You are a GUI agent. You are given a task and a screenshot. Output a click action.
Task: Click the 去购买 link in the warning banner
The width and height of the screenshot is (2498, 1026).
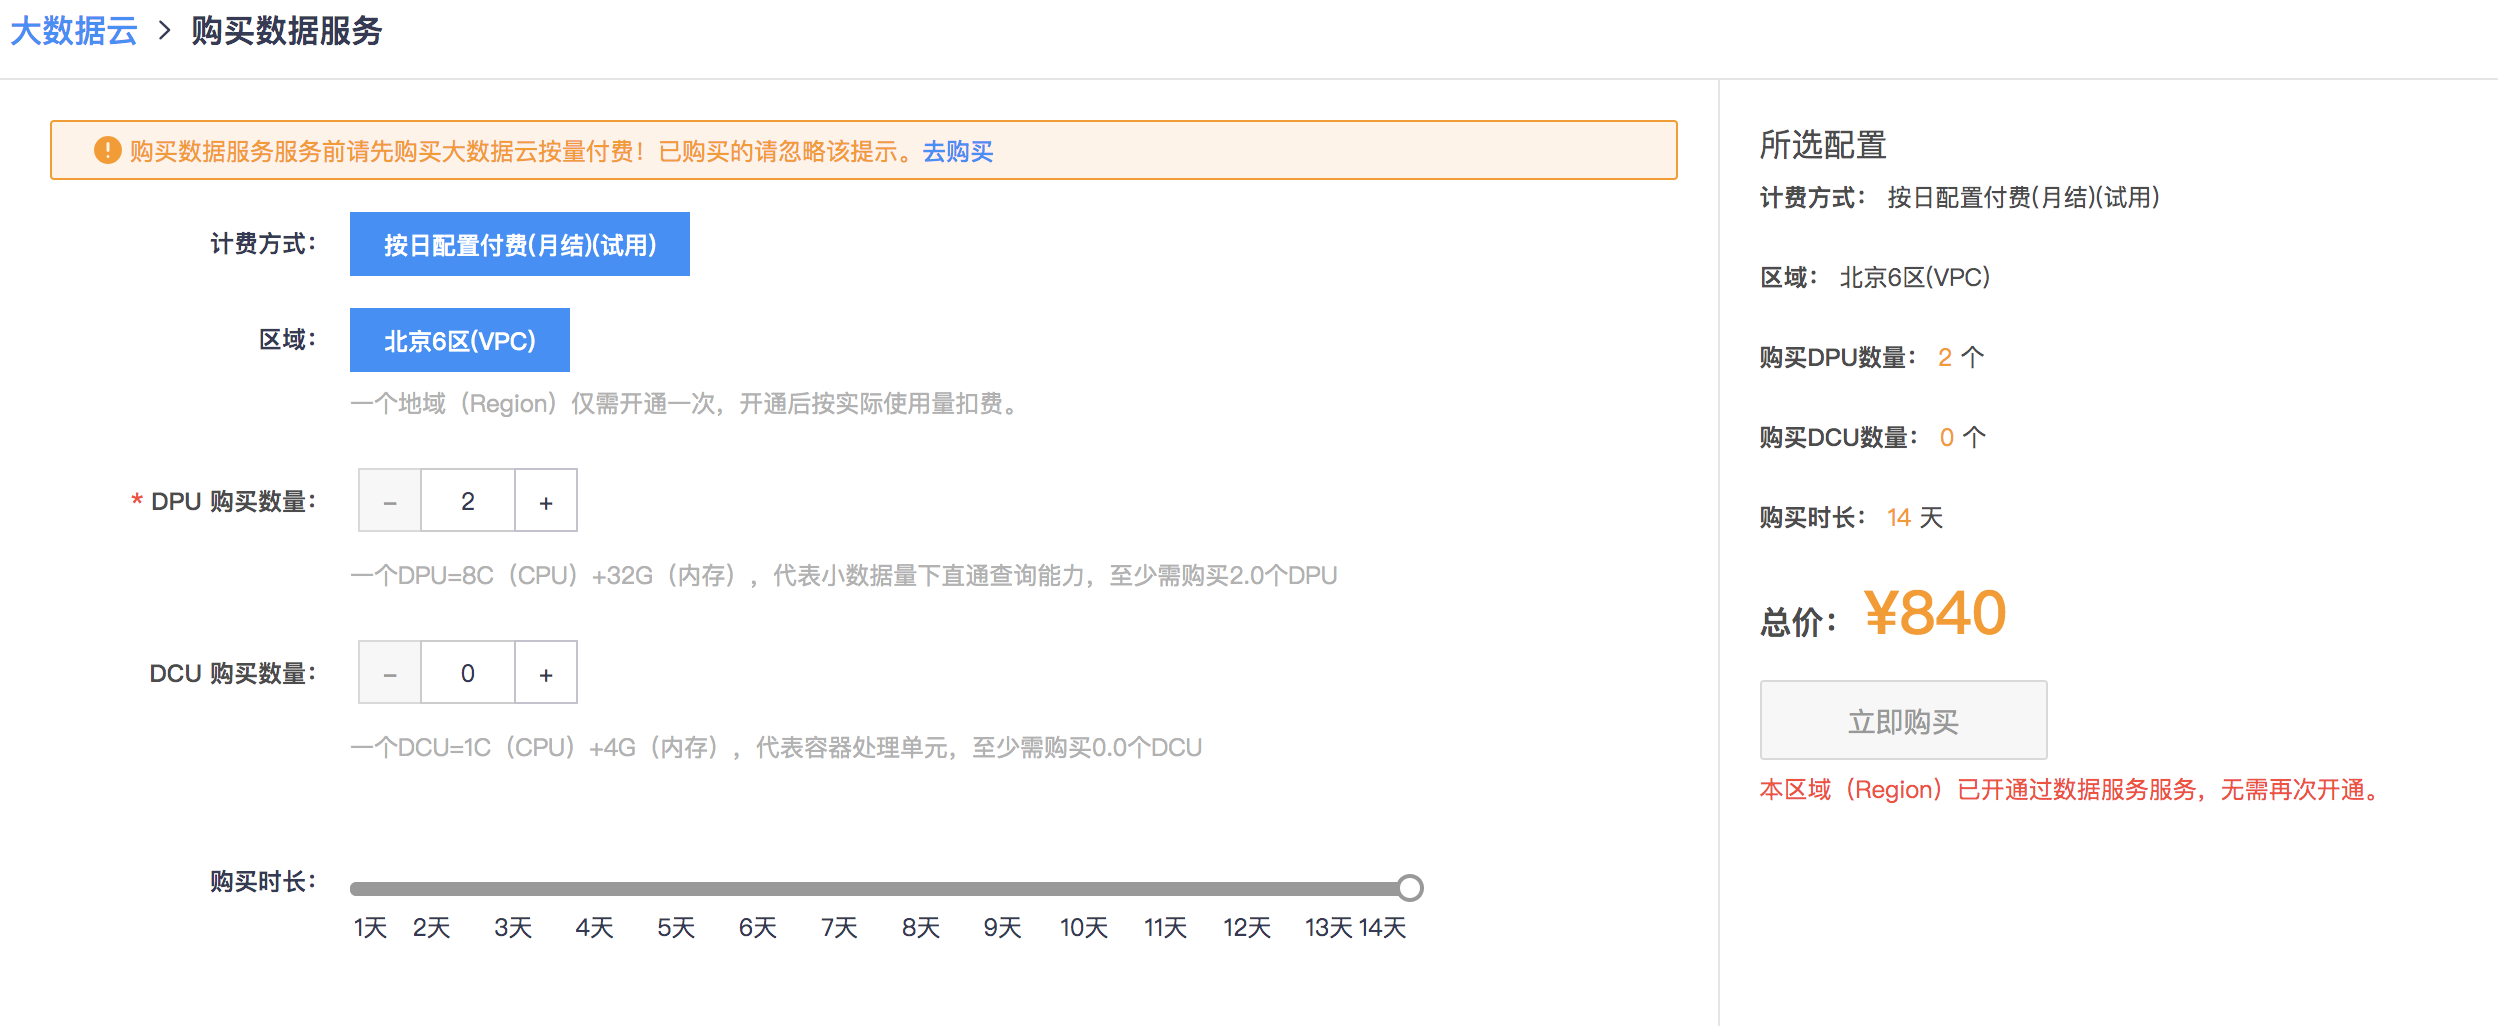(957, 151)
